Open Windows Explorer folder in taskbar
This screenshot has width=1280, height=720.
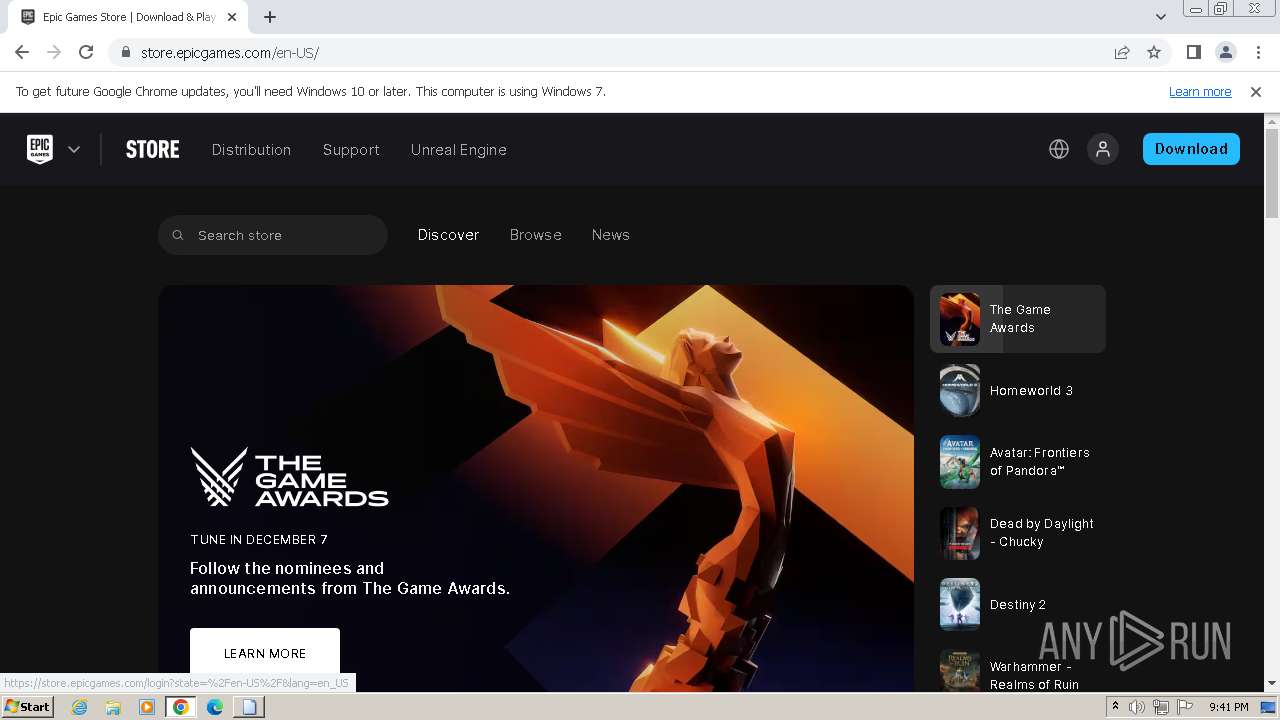click(113, 707)
